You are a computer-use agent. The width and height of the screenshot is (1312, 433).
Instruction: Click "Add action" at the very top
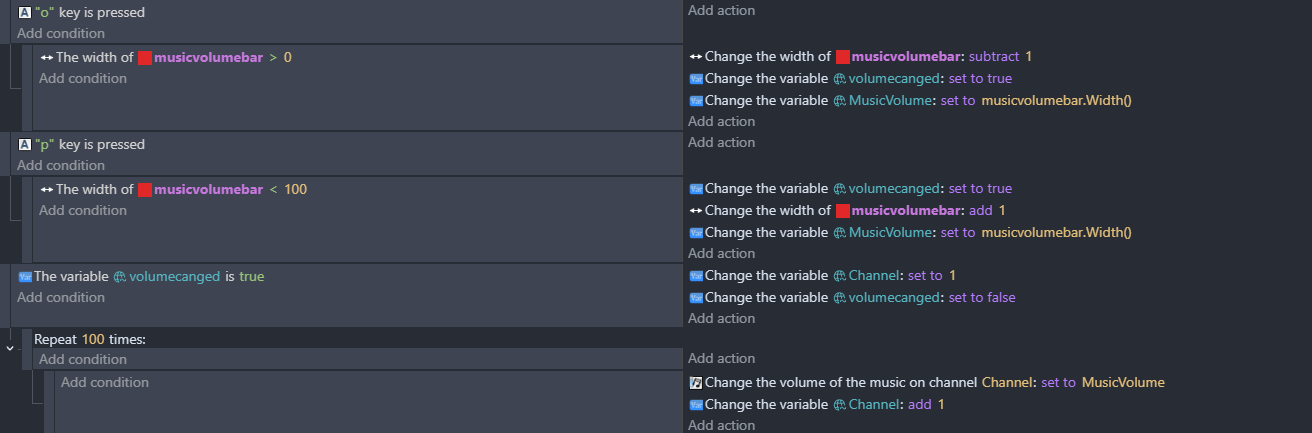(721, 10)
